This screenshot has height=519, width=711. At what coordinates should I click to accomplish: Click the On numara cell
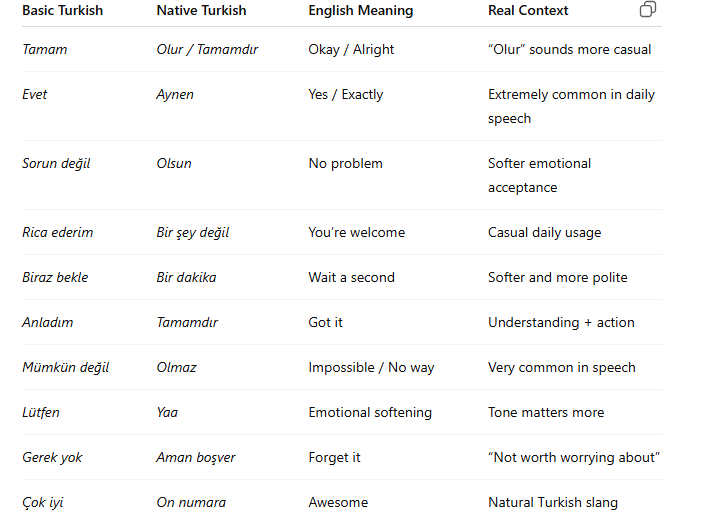point(191,502)
